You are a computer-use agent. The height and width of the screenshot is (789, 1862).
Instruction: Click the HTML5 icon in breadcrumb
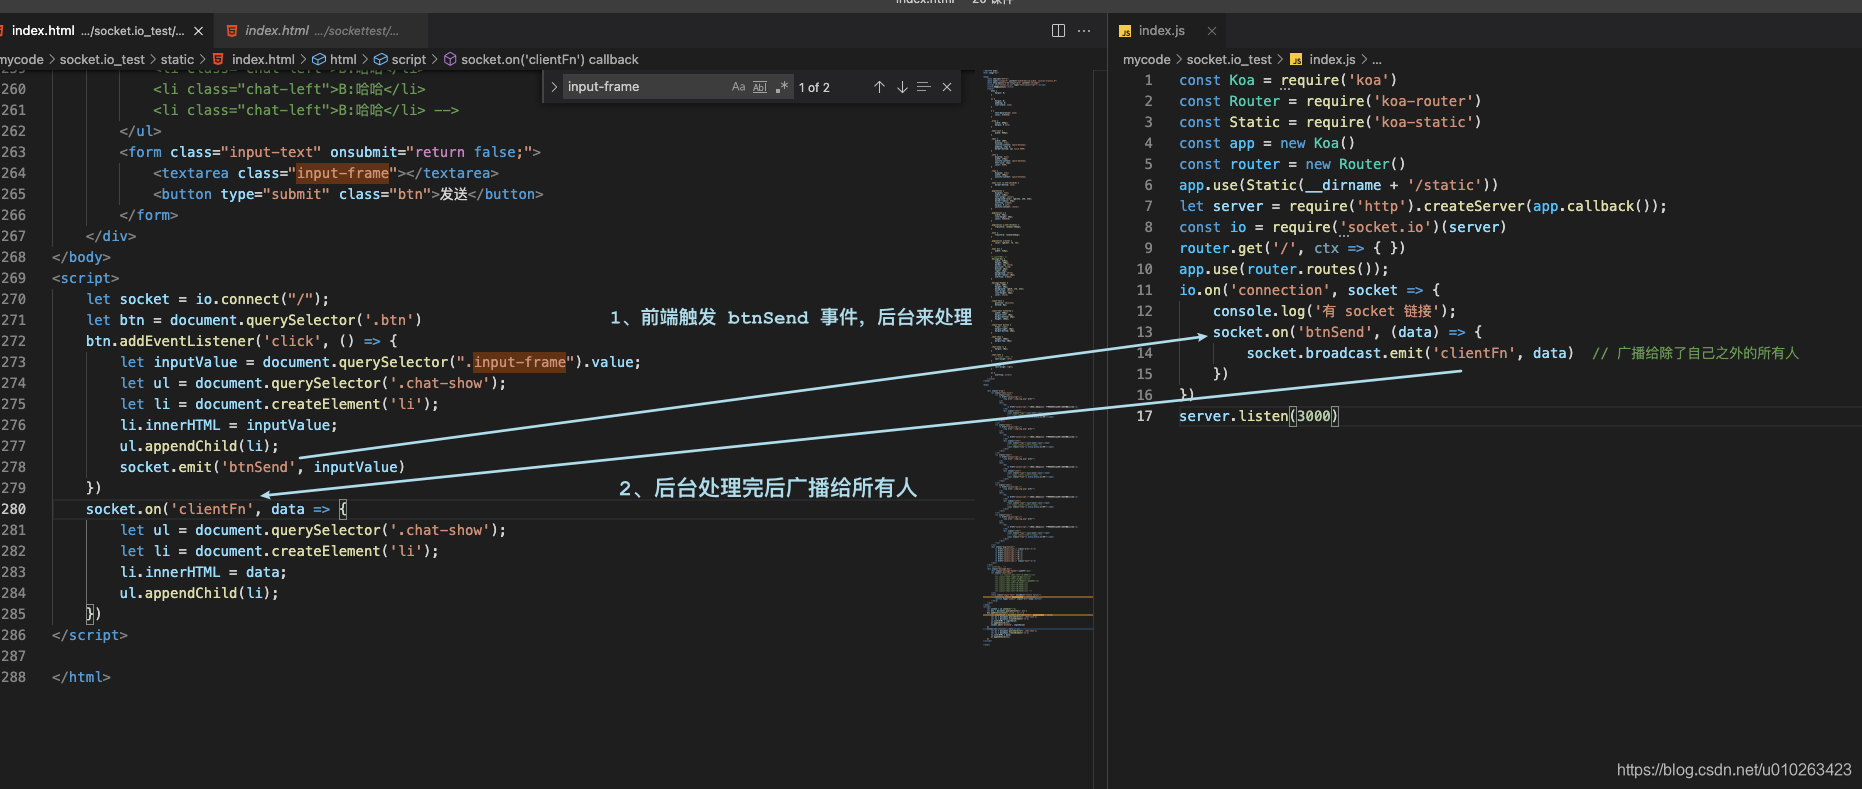(x=218, y=59)
